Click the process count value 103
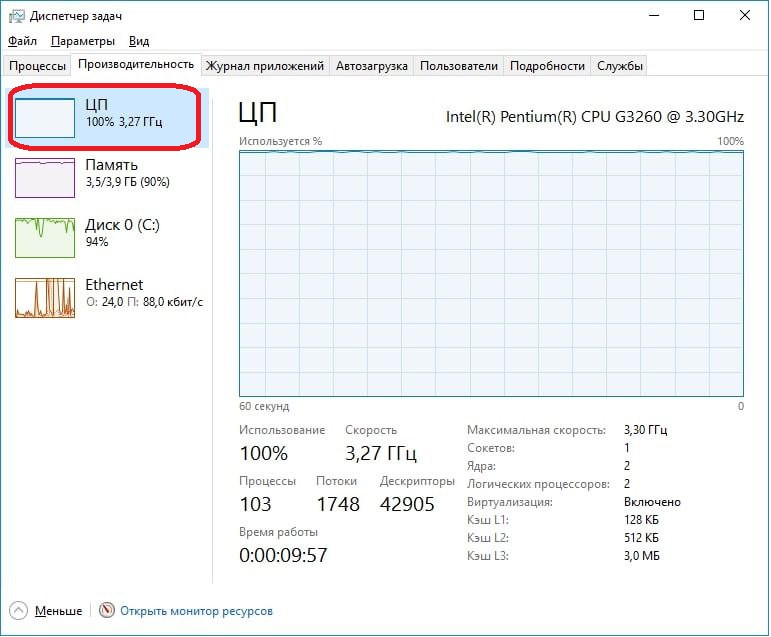Viewport: 771px width, 637px height. [x=255, y=504]
